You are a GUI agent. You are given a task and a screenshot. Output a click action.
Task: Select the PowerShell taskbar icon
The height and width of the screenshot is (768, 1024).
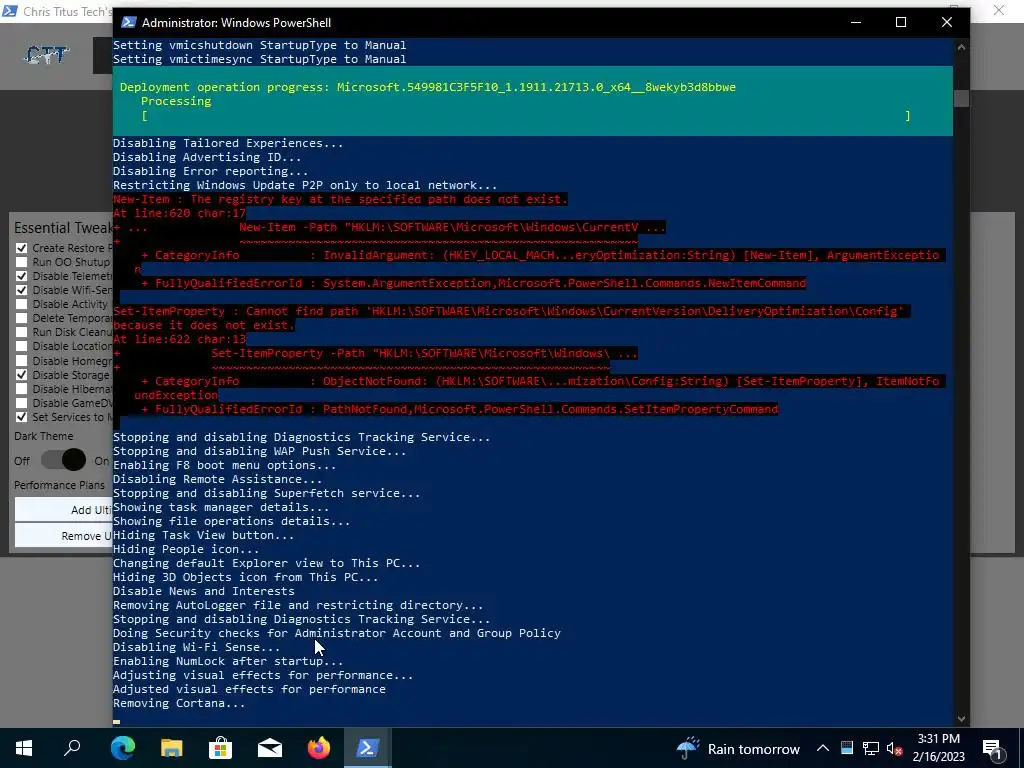(367, 748)
